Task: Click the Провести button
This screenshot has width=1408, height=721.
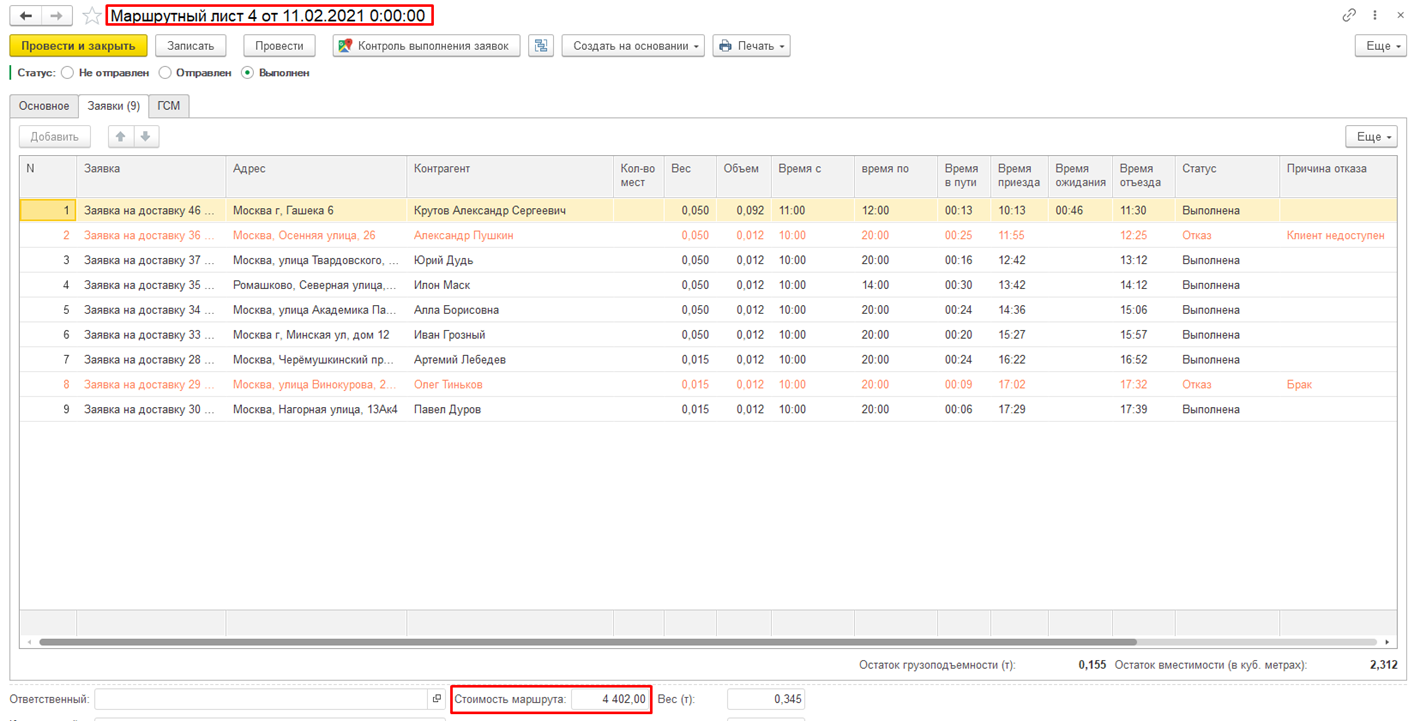Action: 279,46
